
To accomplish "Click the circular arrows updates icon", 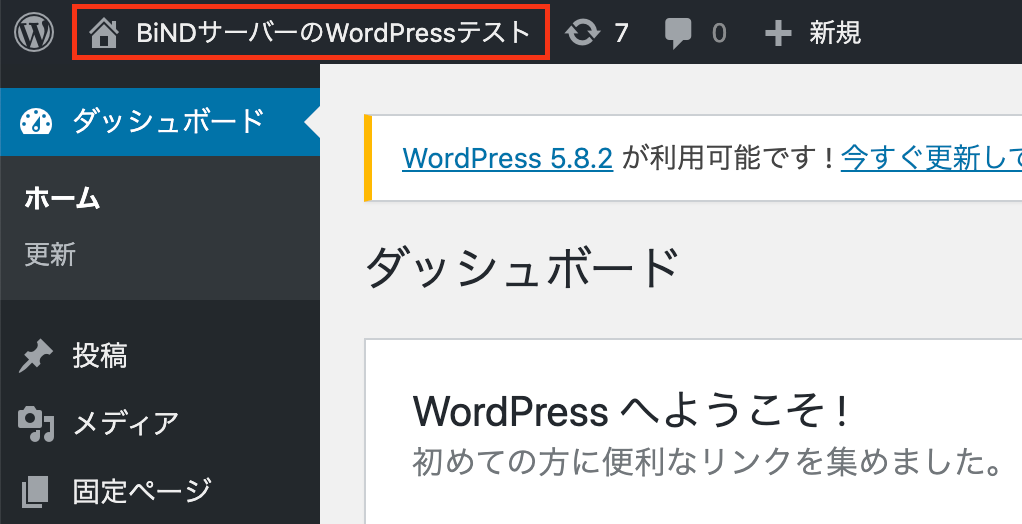I will pos(581,34).
